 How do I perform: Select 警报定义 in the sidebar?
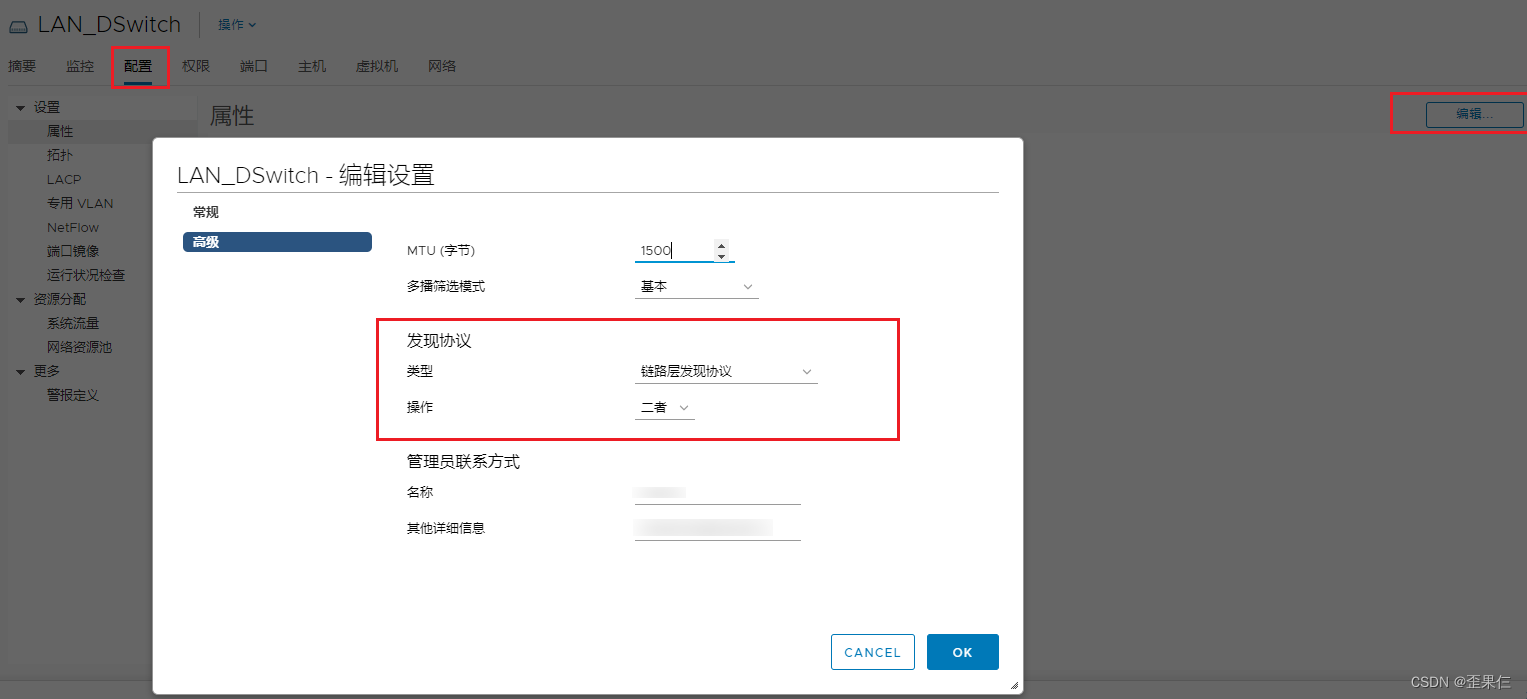pos(73,395)
